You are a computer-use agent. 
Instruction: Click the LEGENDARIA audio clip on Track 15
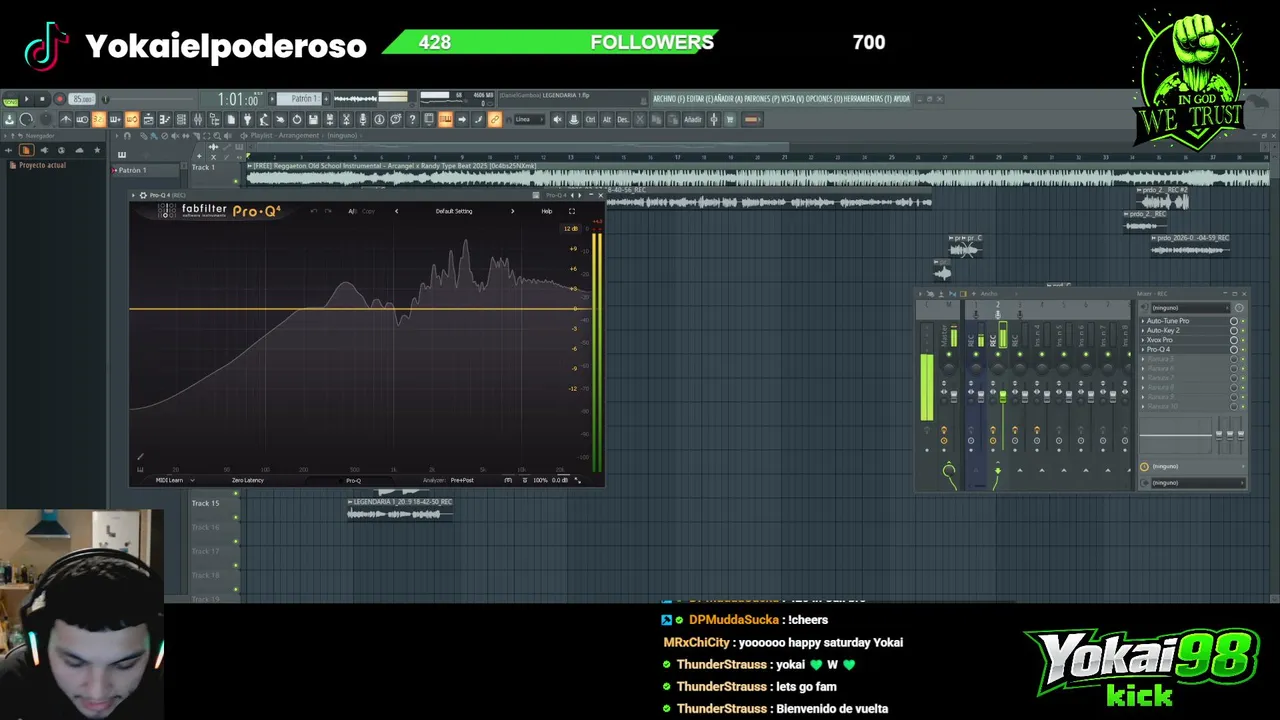400,509
